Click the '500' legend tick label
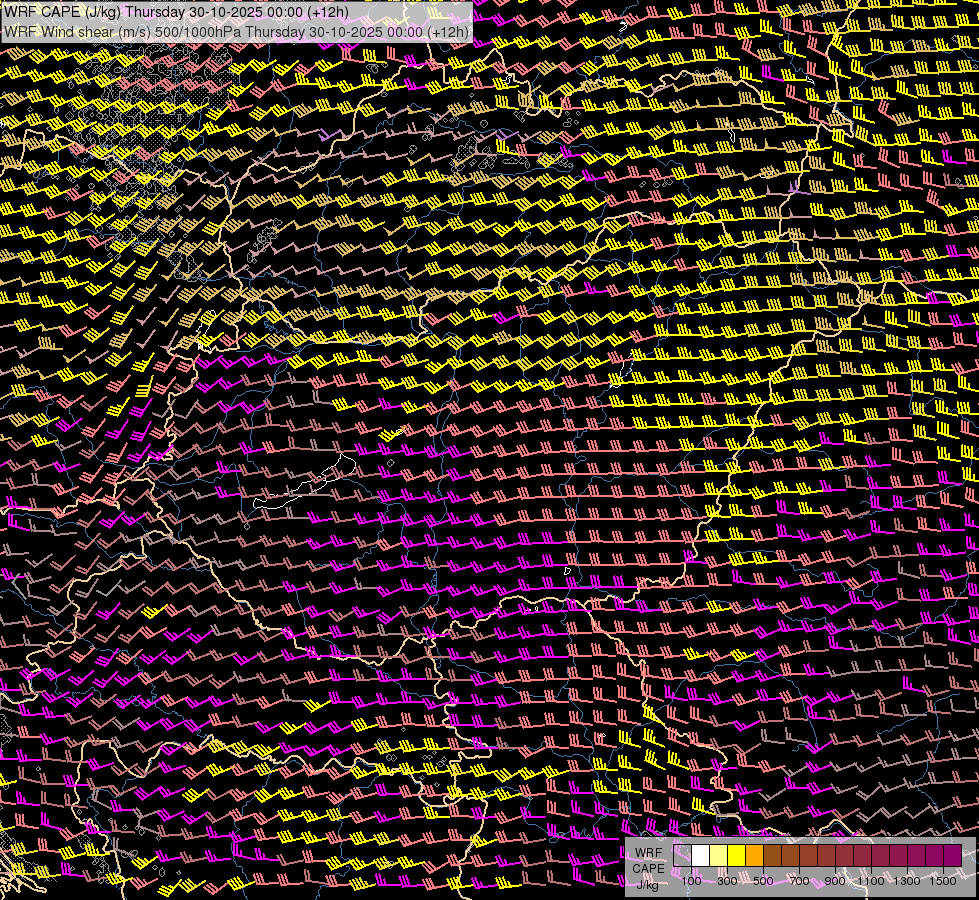The width and height of the screenshot is (979, 900). click(x=763, y=881)
